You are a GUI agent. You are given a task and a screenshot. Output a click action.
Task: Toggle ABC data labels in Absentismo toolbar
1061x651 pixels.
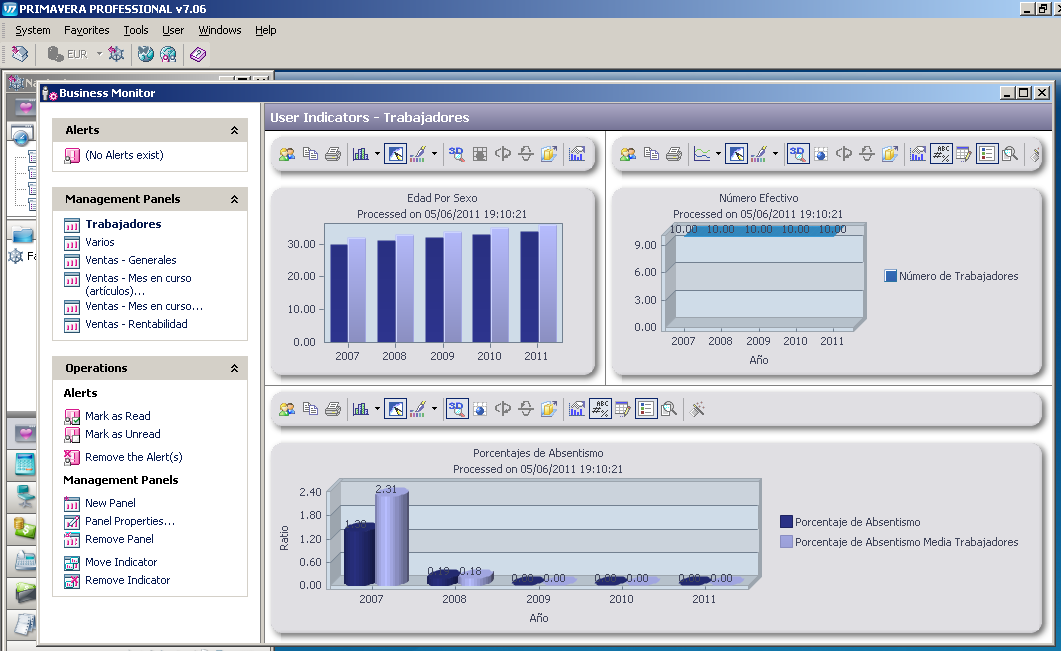tap(600, 408)
